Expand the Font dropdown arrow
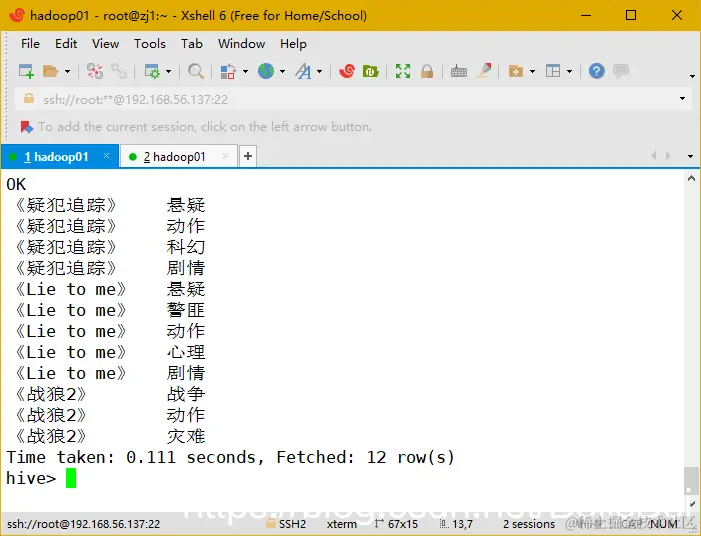 (320, 72)
